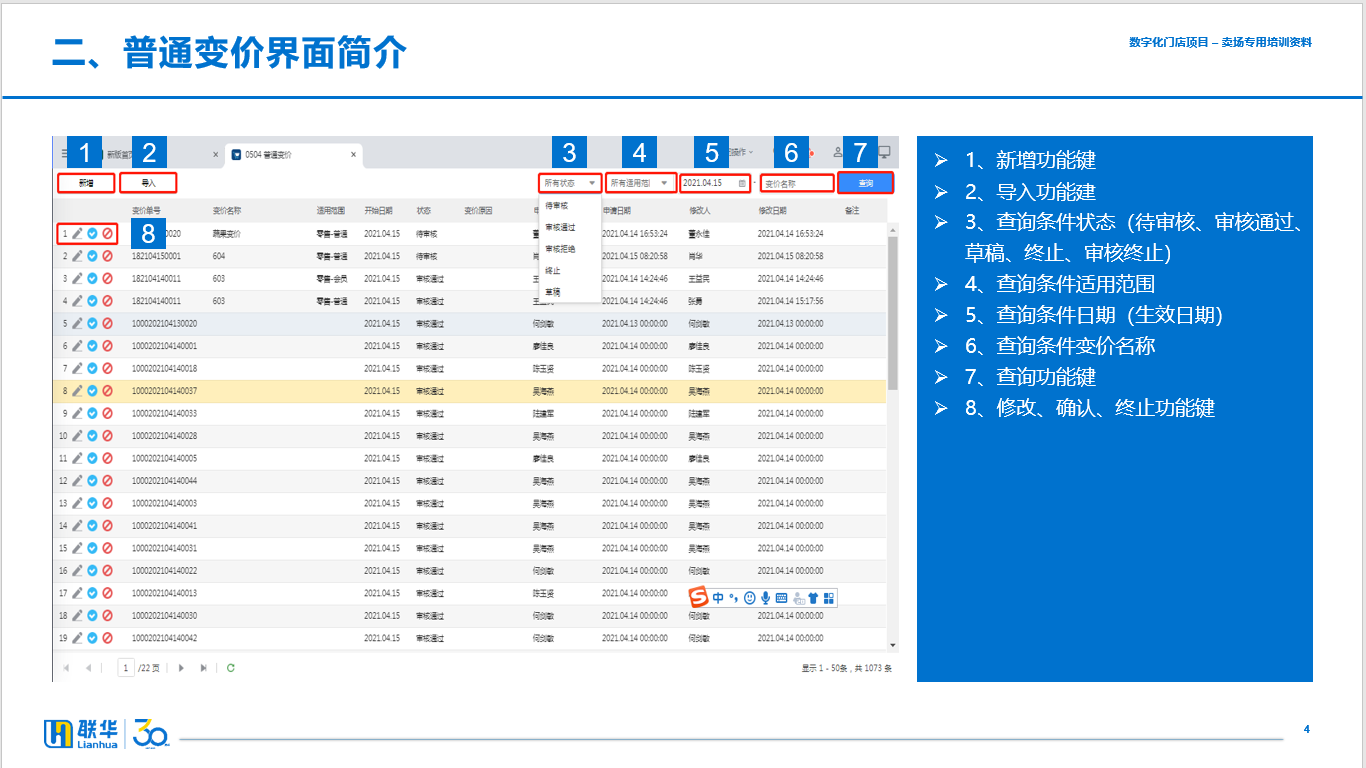The image size is (1366, 768).
Task: Click the confirm checkmark icon in row 2
Action: pos(92,256)
